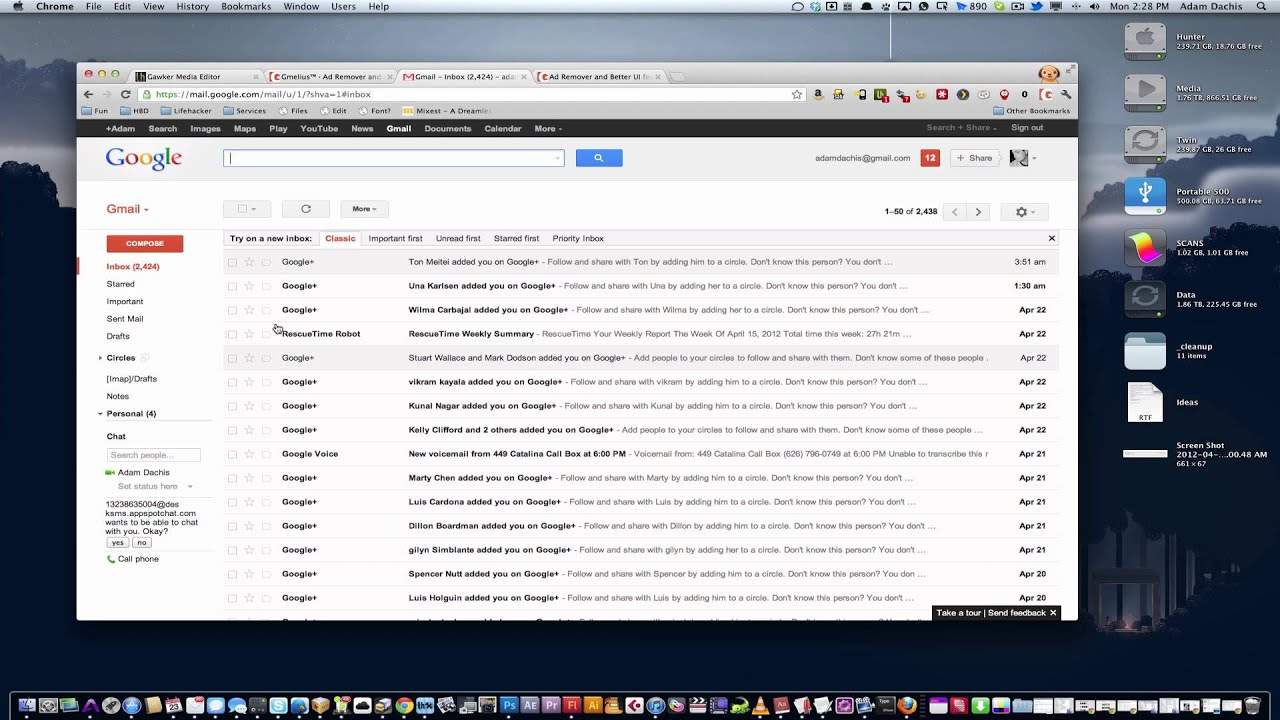1280x720 pixels.
Task: Open the Hunter drive on desktop
Action: click(1145, 41)
